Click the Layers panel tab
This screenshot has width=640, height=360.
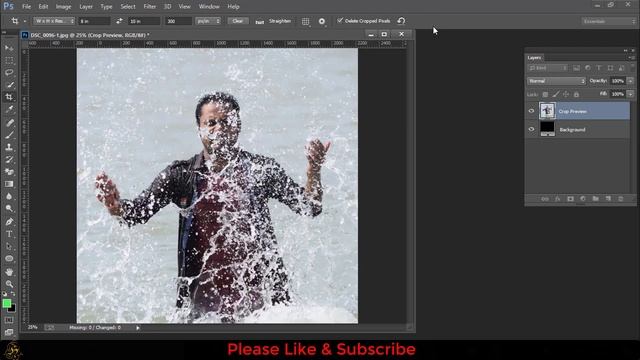point(534,58)
